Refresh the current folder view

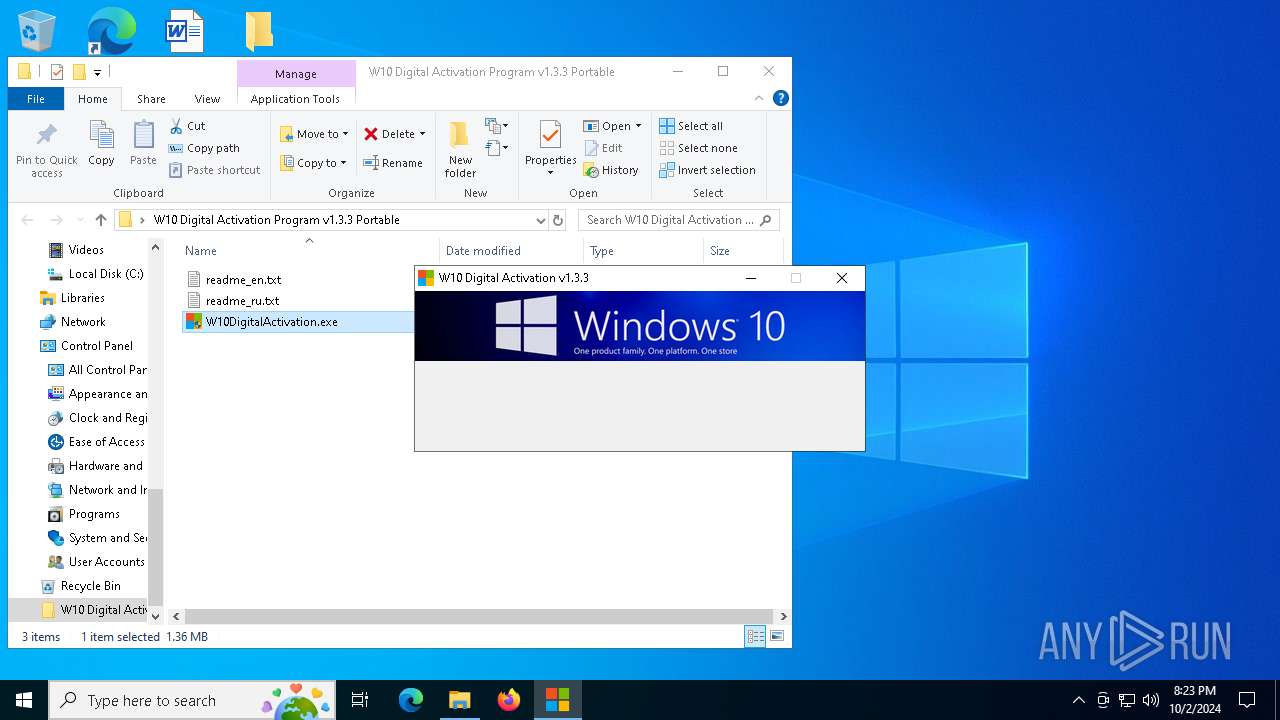(x=558, y=220)
